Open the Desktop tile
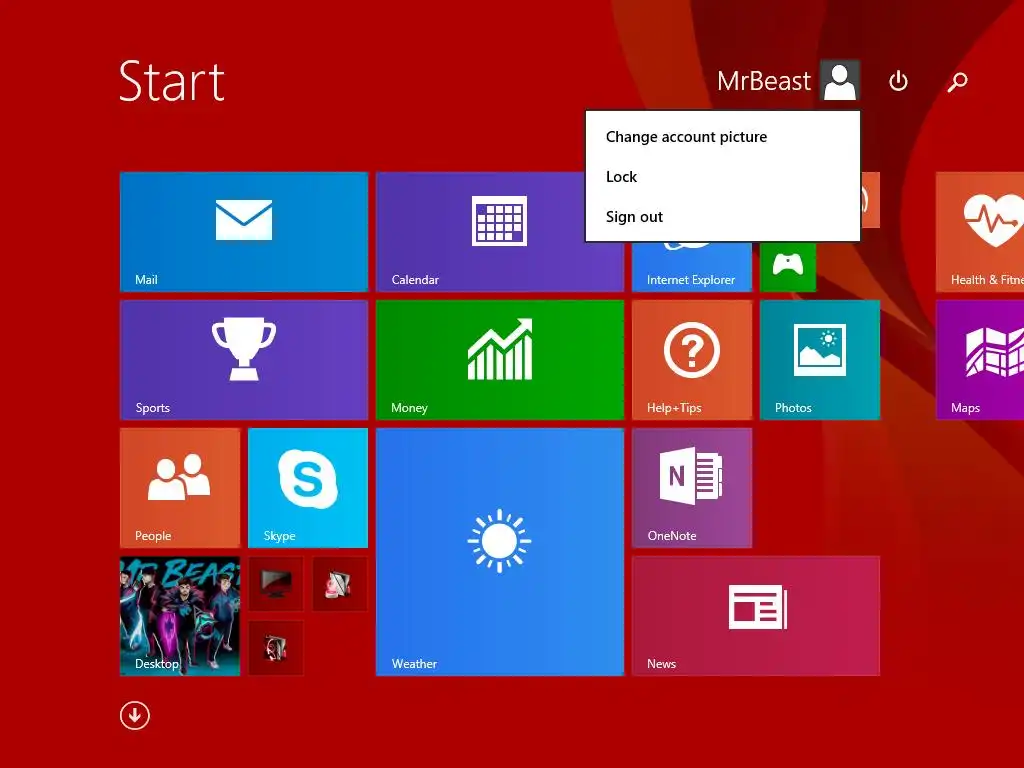 180,616
